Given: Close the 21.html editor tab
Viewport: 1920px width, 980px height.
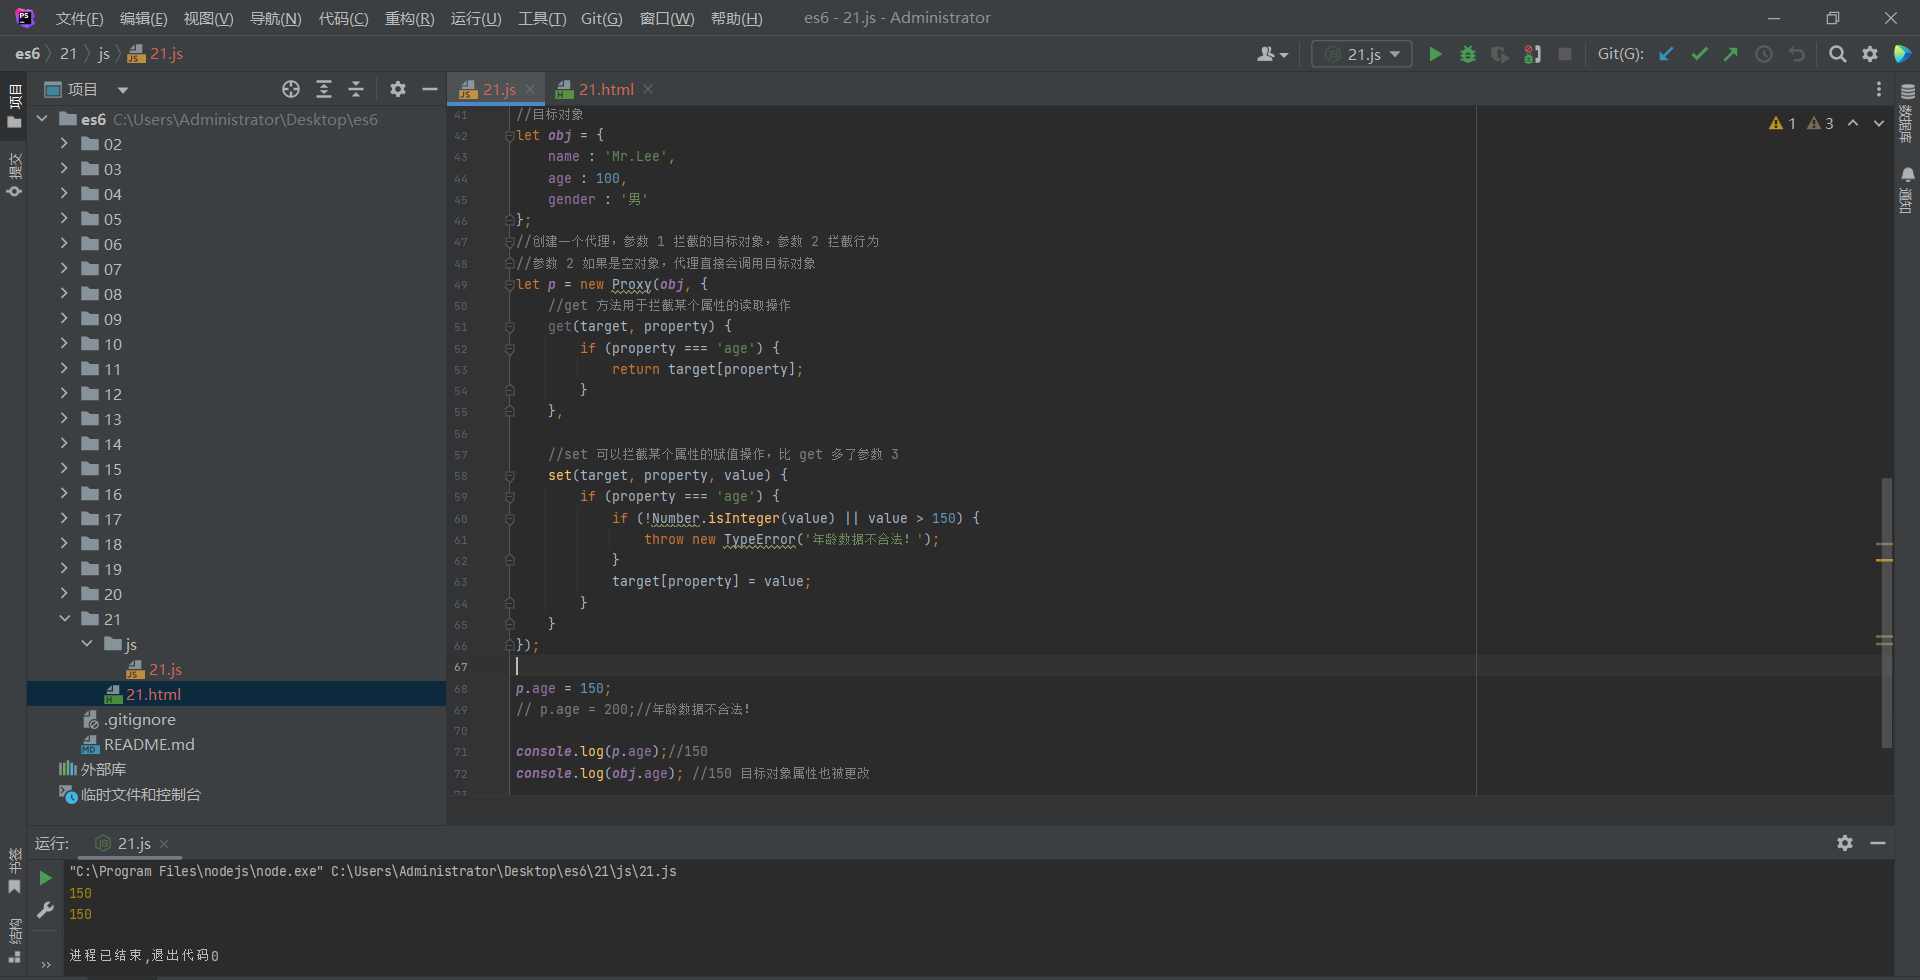Looking at the screenshot, I should pyautogui.click(x=648, y=89).
